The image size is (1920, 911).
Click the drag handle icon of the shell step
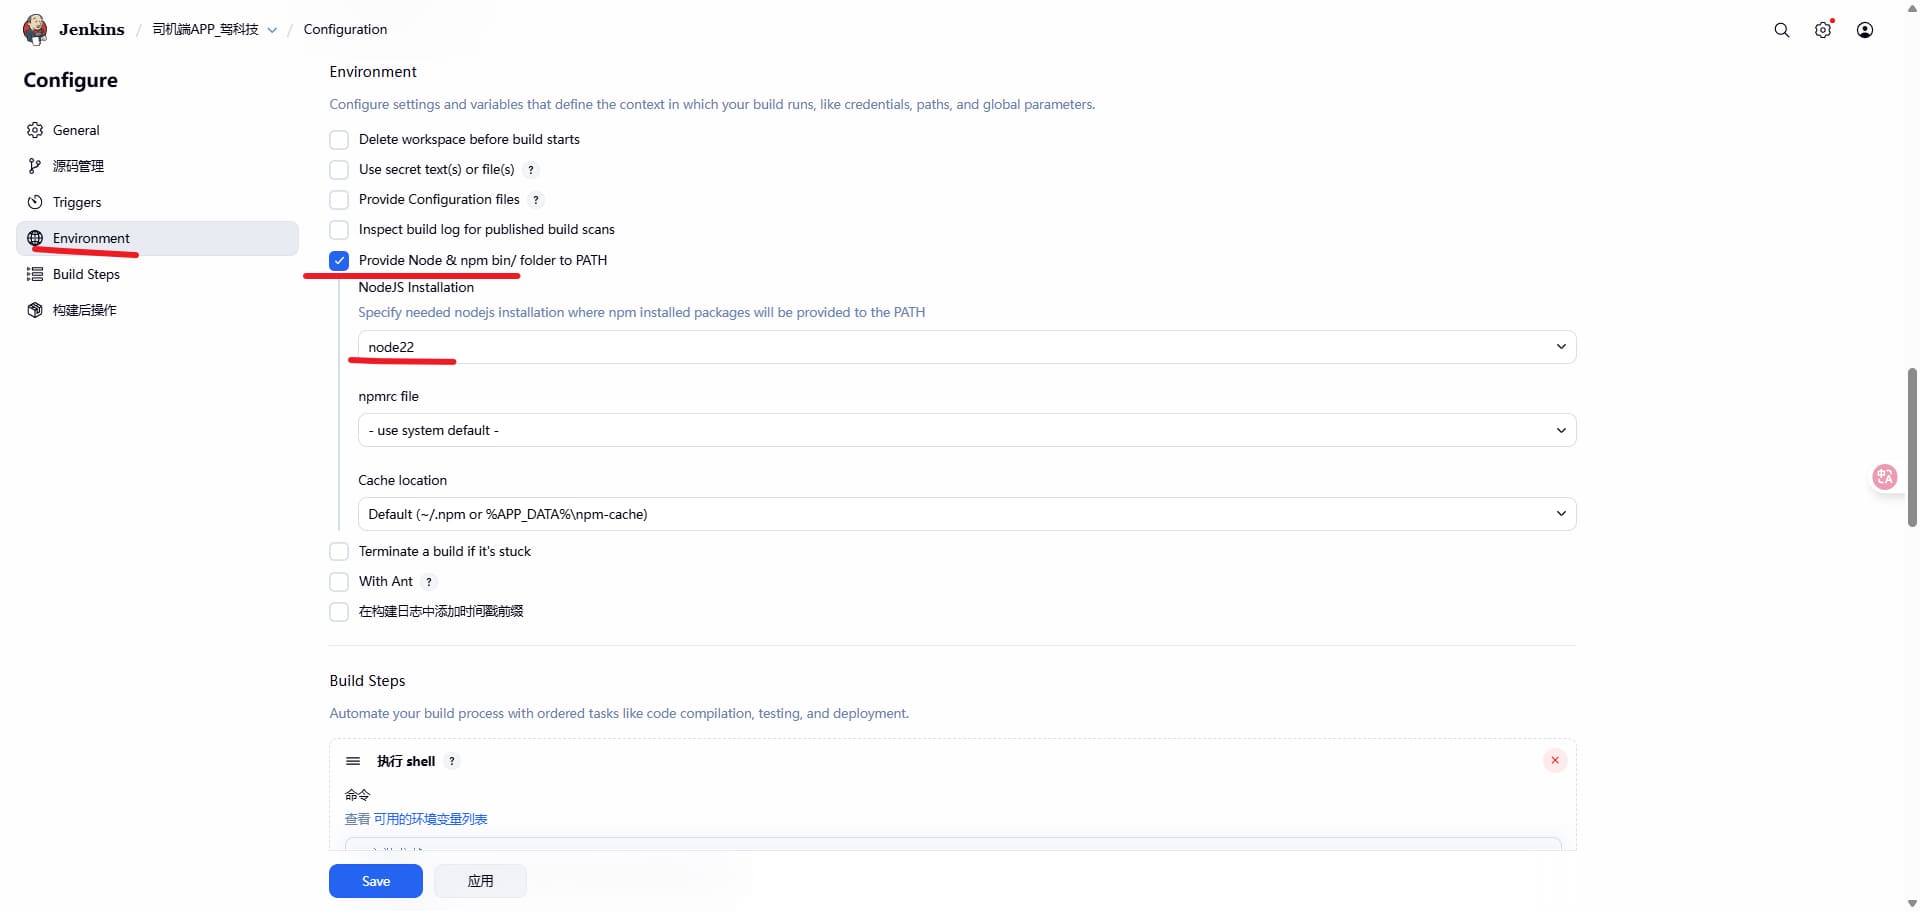pos(353,761)
